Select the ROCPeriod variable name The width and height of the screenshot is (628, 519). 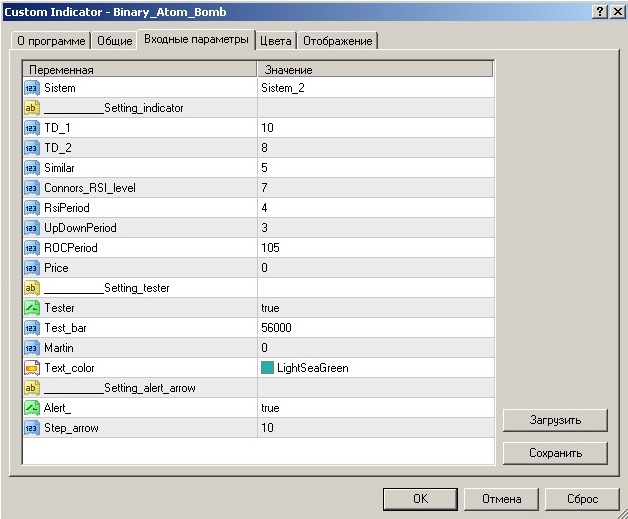pos(71,248)
